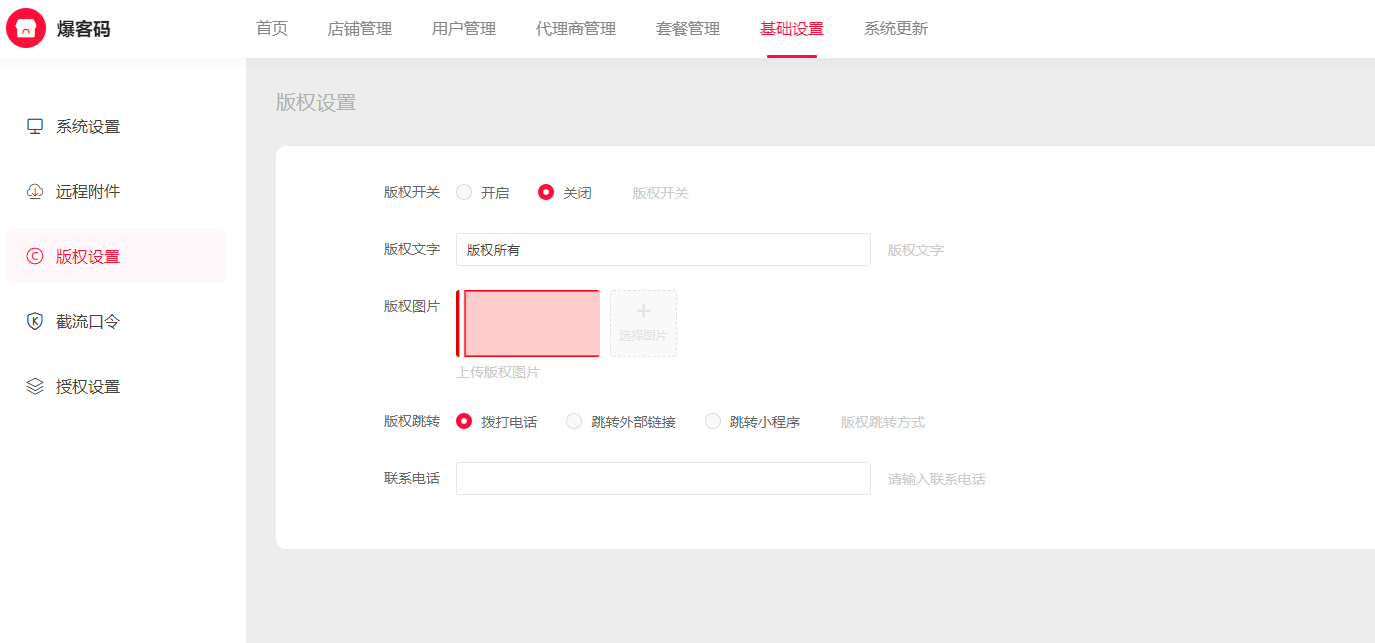
Task: Focus the 联系电话 phone input field
Action: [x=663, y=478]
